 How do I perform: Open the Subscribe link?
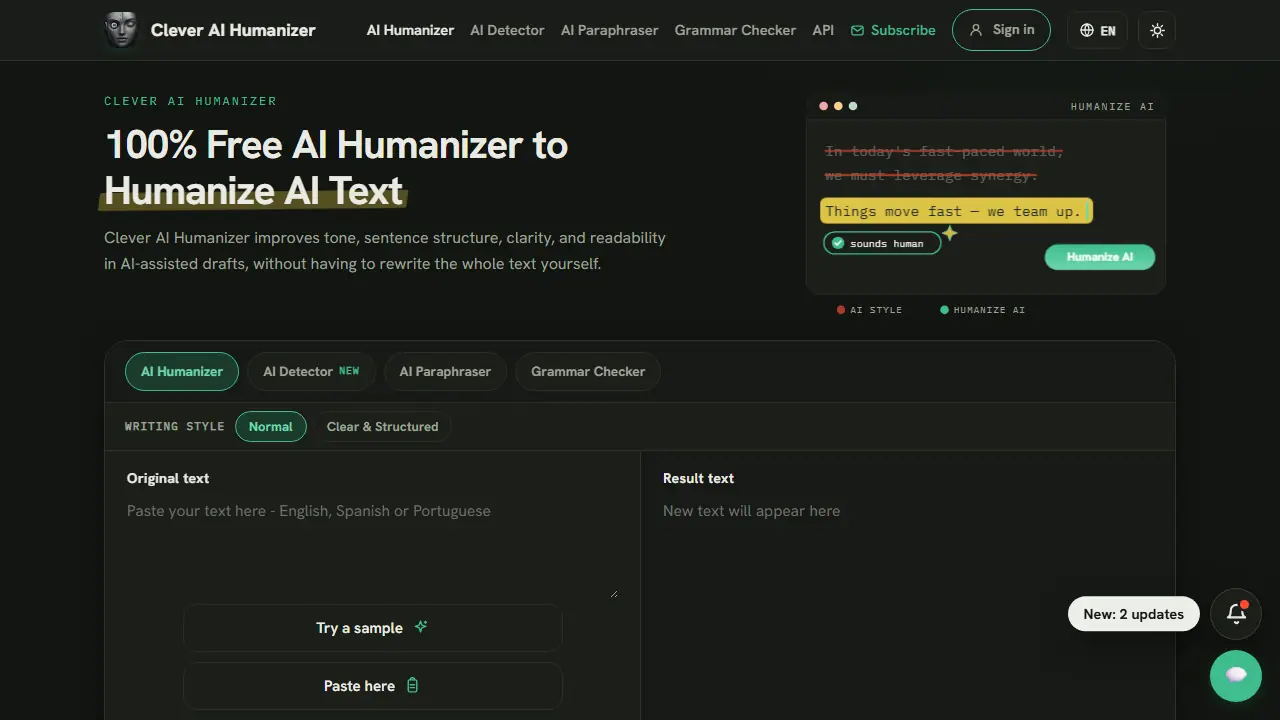pos(893,30)
